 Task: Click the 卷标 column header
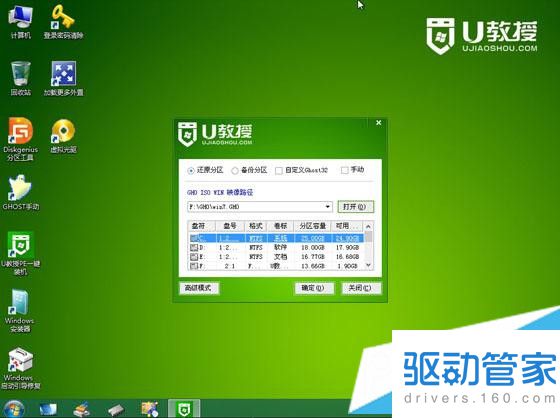(280, 226)
